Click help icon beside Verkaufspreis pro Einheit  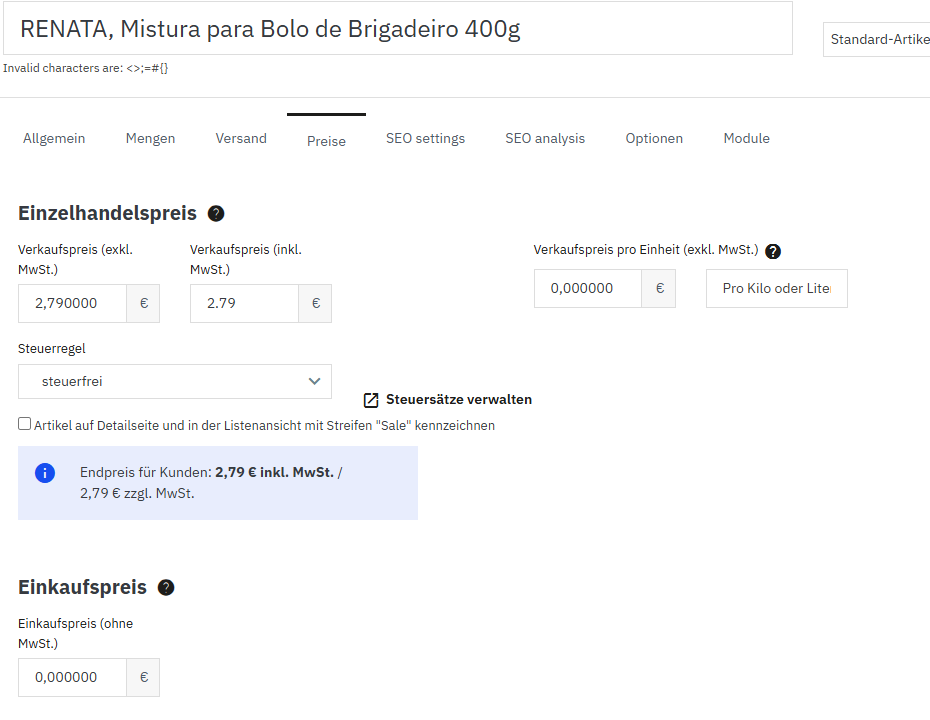[x=773, y=251]
